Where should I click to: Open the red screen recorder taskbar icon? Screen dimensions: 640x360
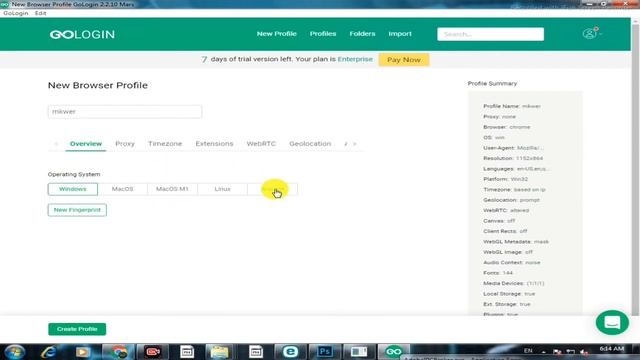[153, 352]
